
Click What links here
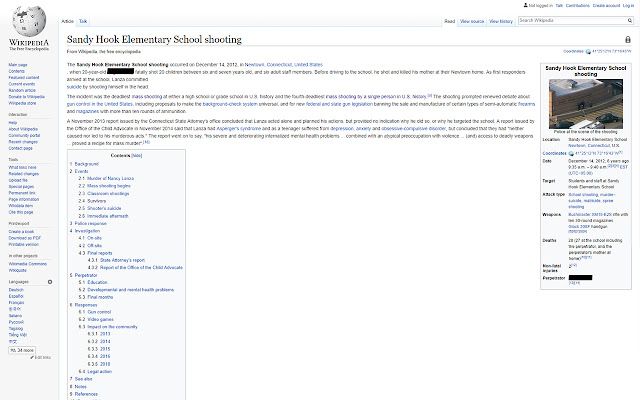[22, 167]
